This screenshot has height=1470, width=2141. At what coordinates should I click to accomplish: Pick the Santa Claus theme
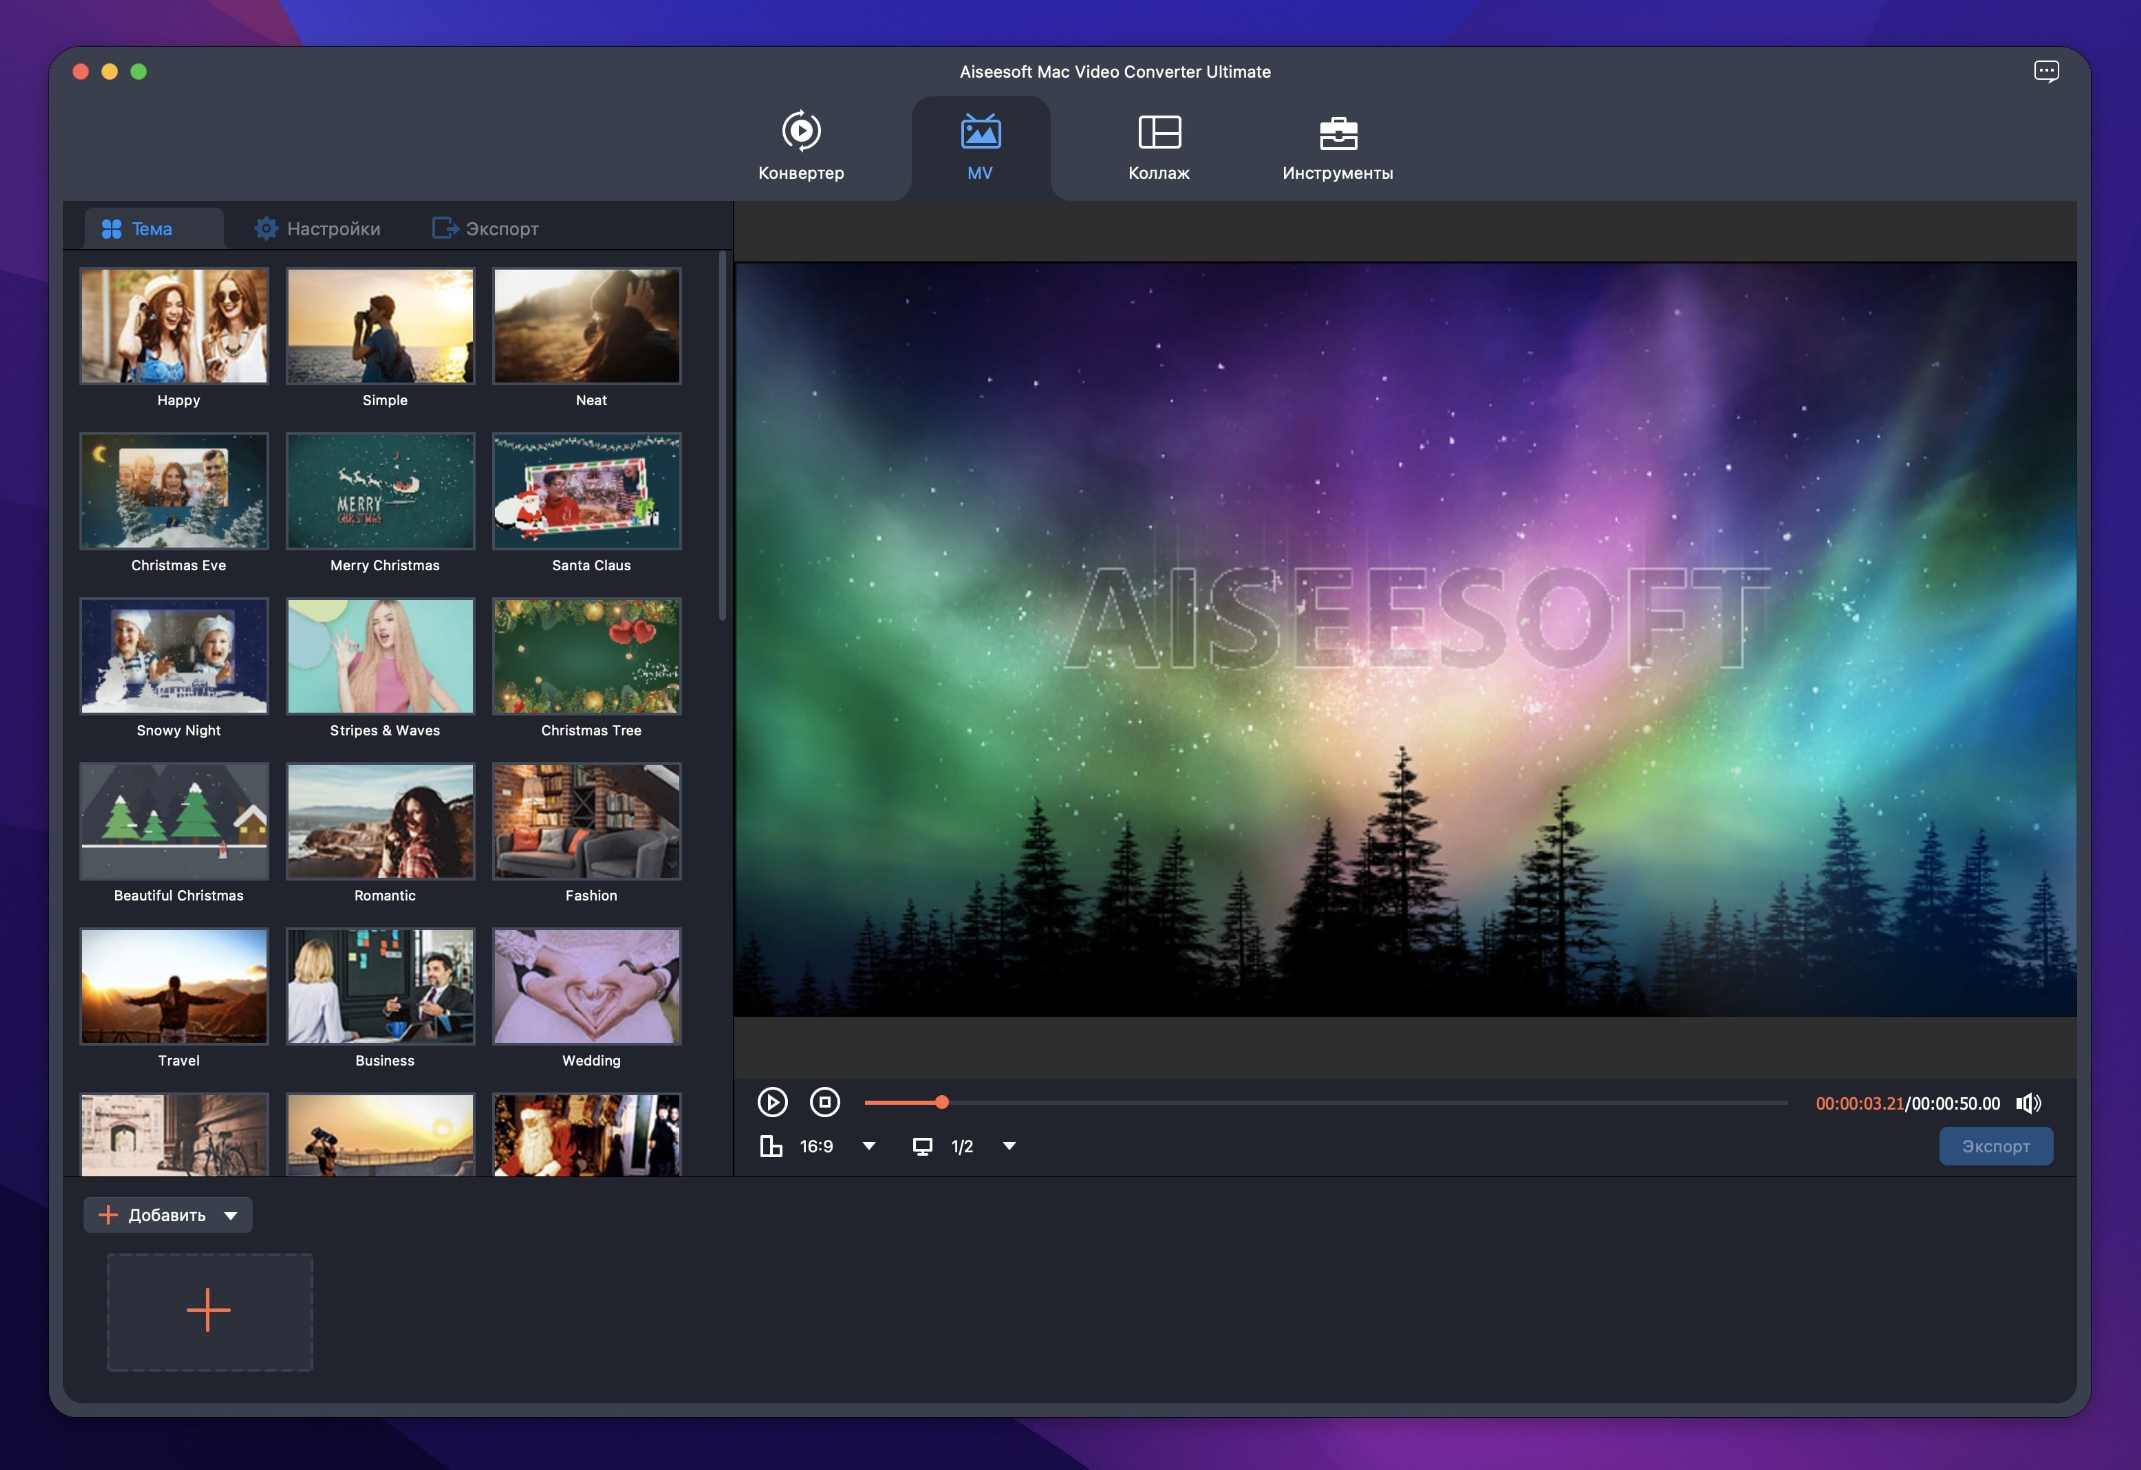(587, 491)
